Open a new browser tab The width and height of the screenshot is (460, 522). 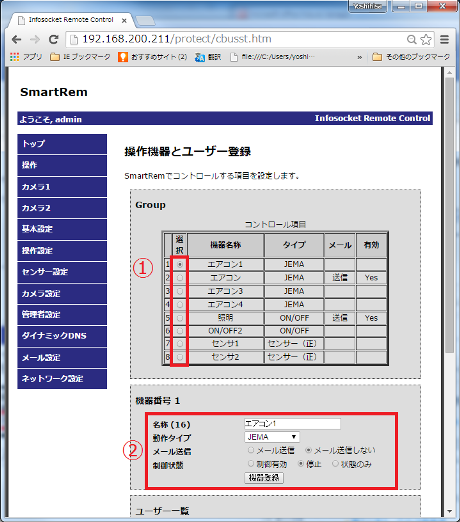tap(146, 21)
